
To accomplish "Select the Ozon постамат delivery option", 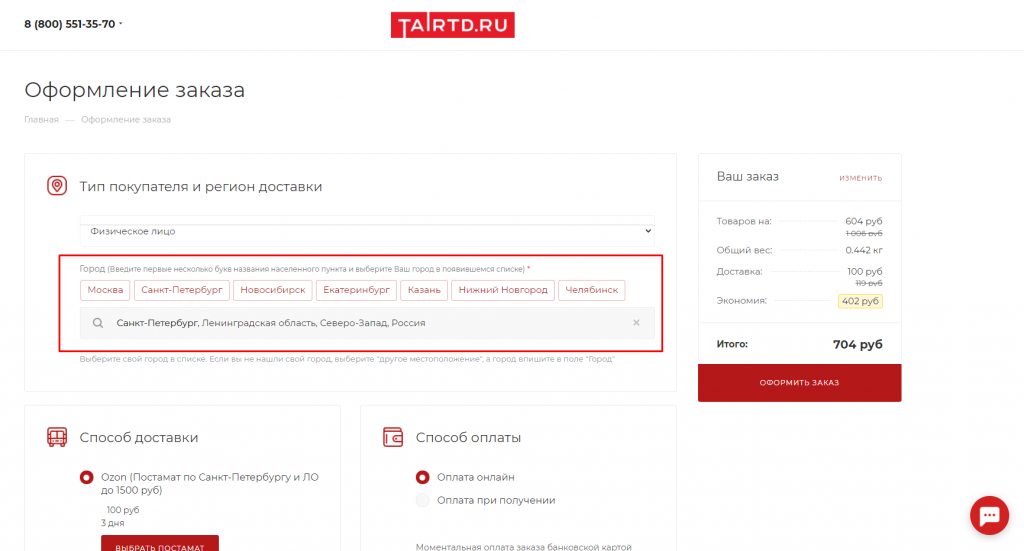I will tap(87, 477).
